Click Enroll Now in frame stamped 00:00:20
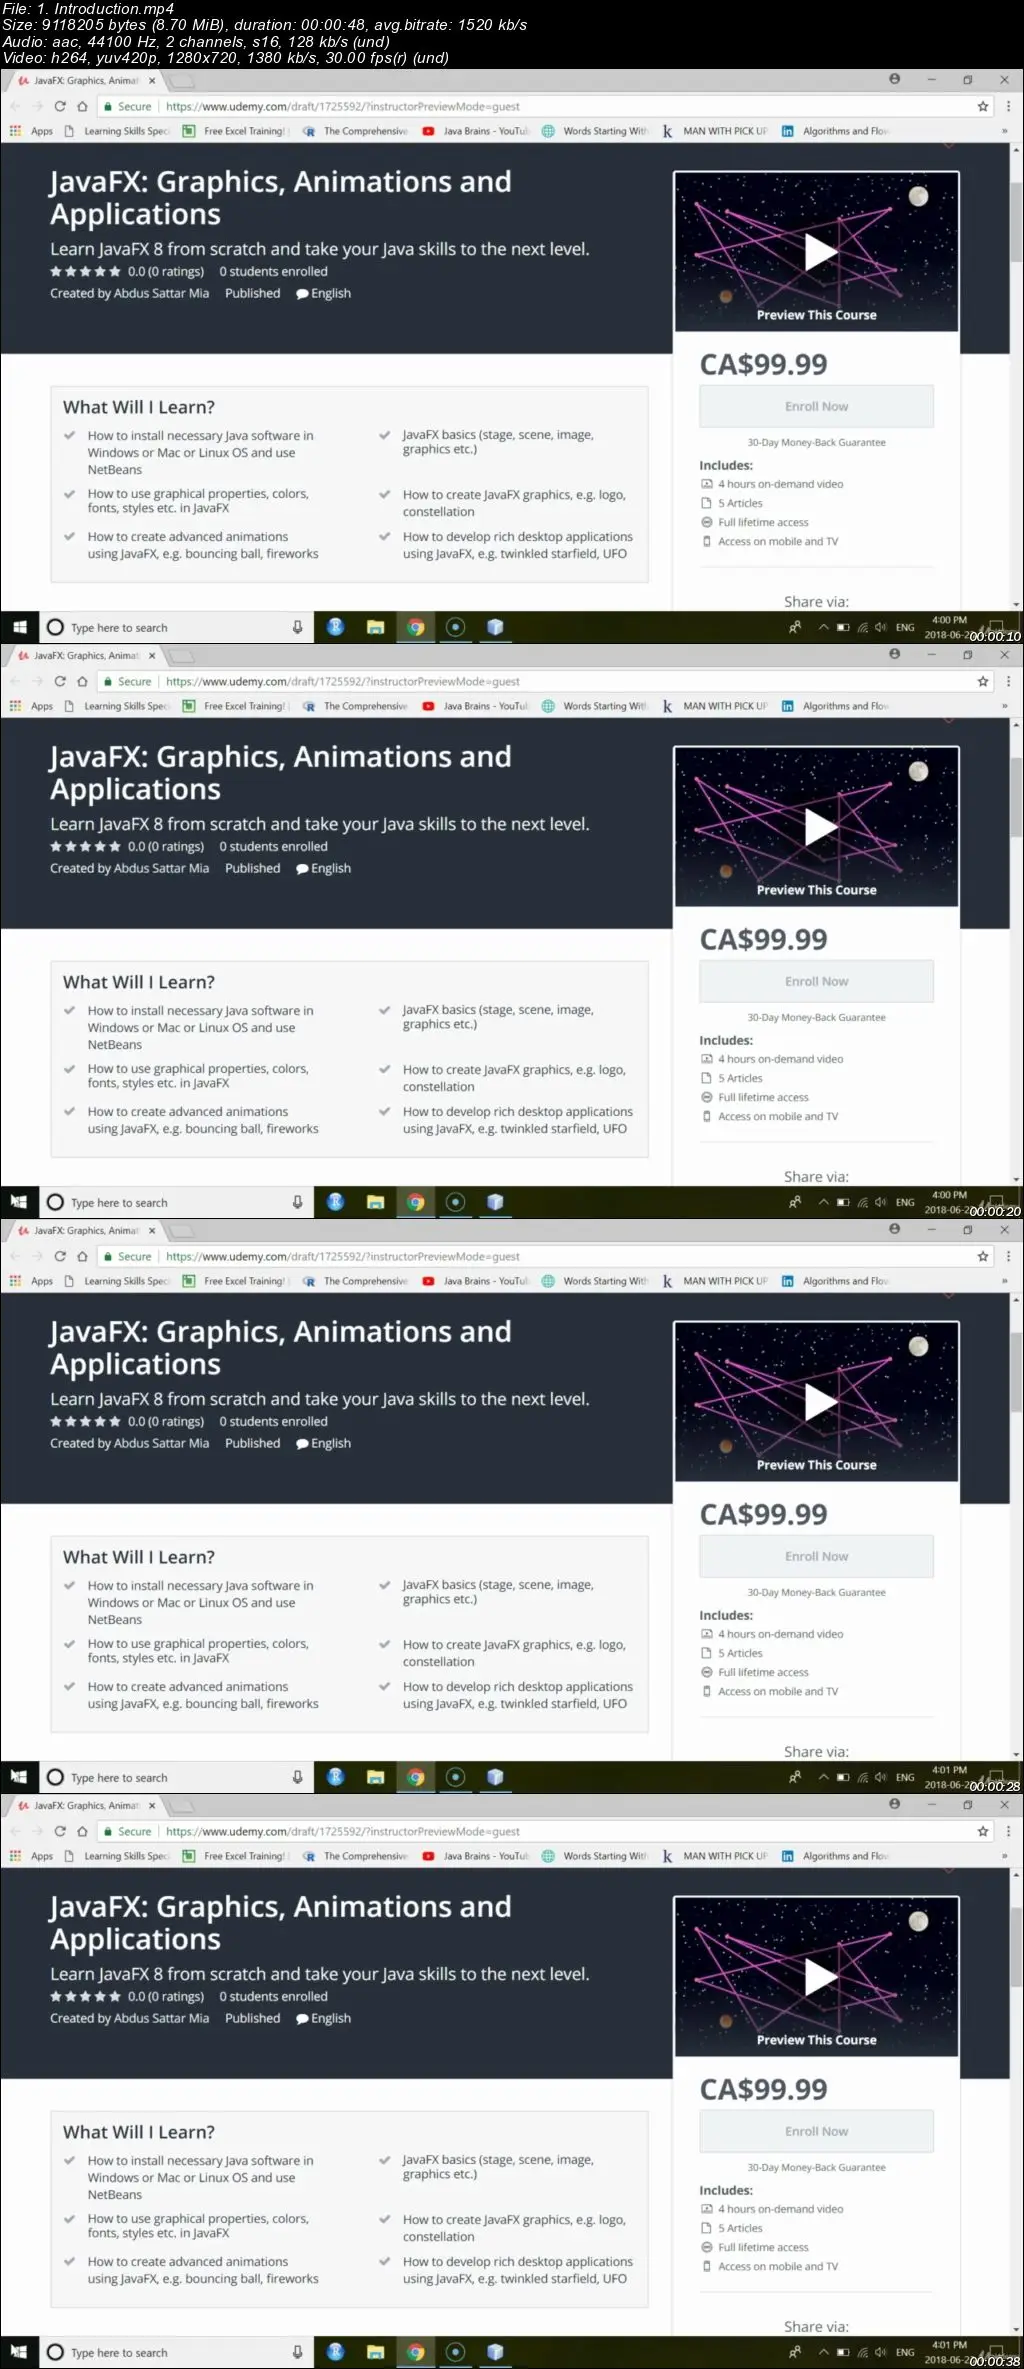Image resolution: width=1024 pixels, height=2369 pixels. (816, 982)
